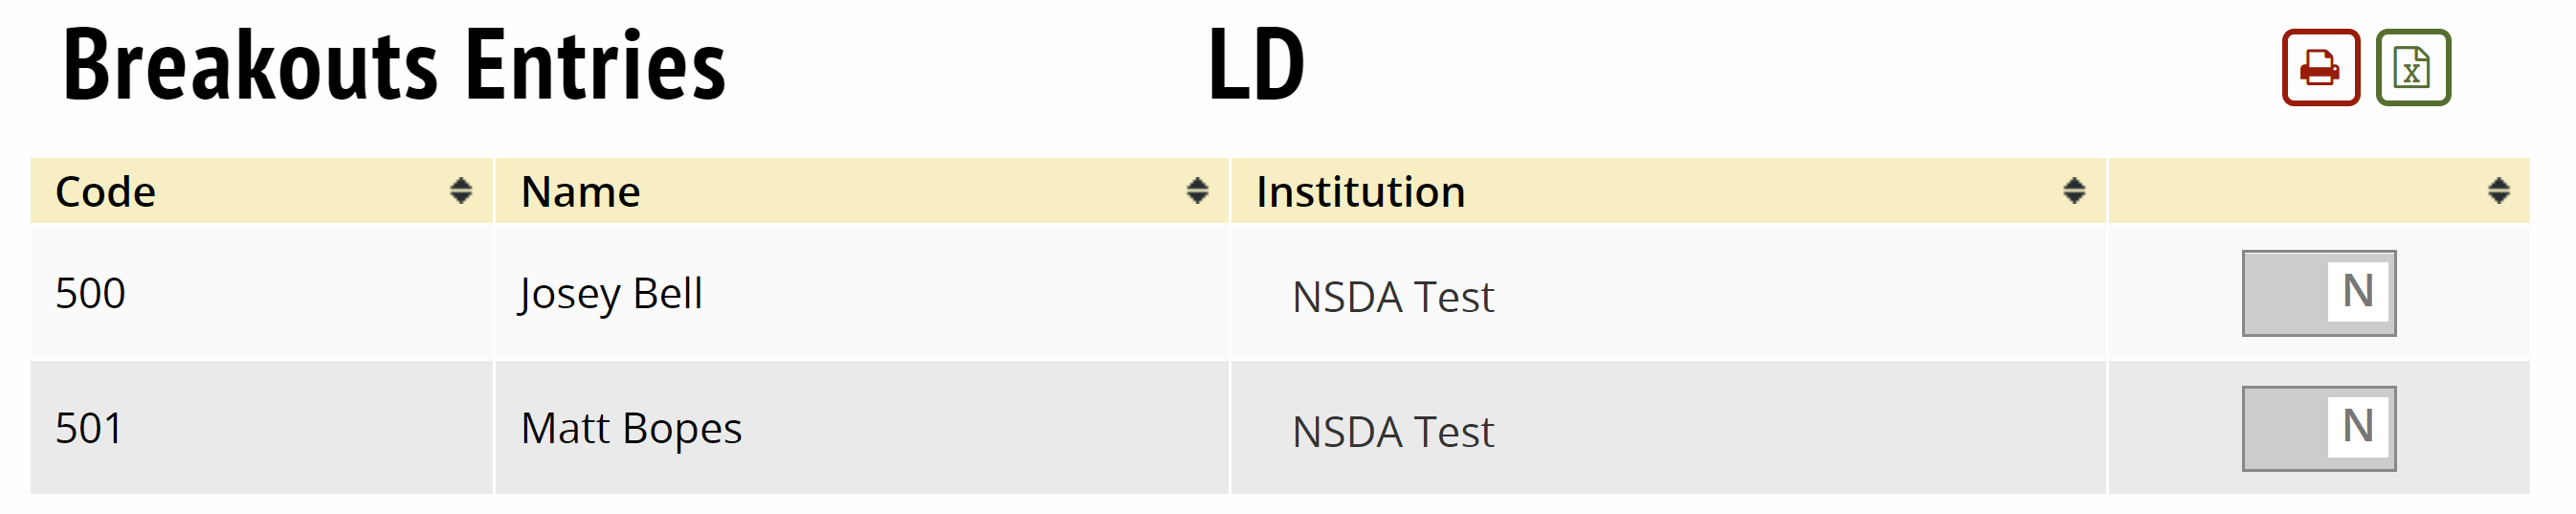
Task: Click the Josey Bell name
Action: coord(611,294)
